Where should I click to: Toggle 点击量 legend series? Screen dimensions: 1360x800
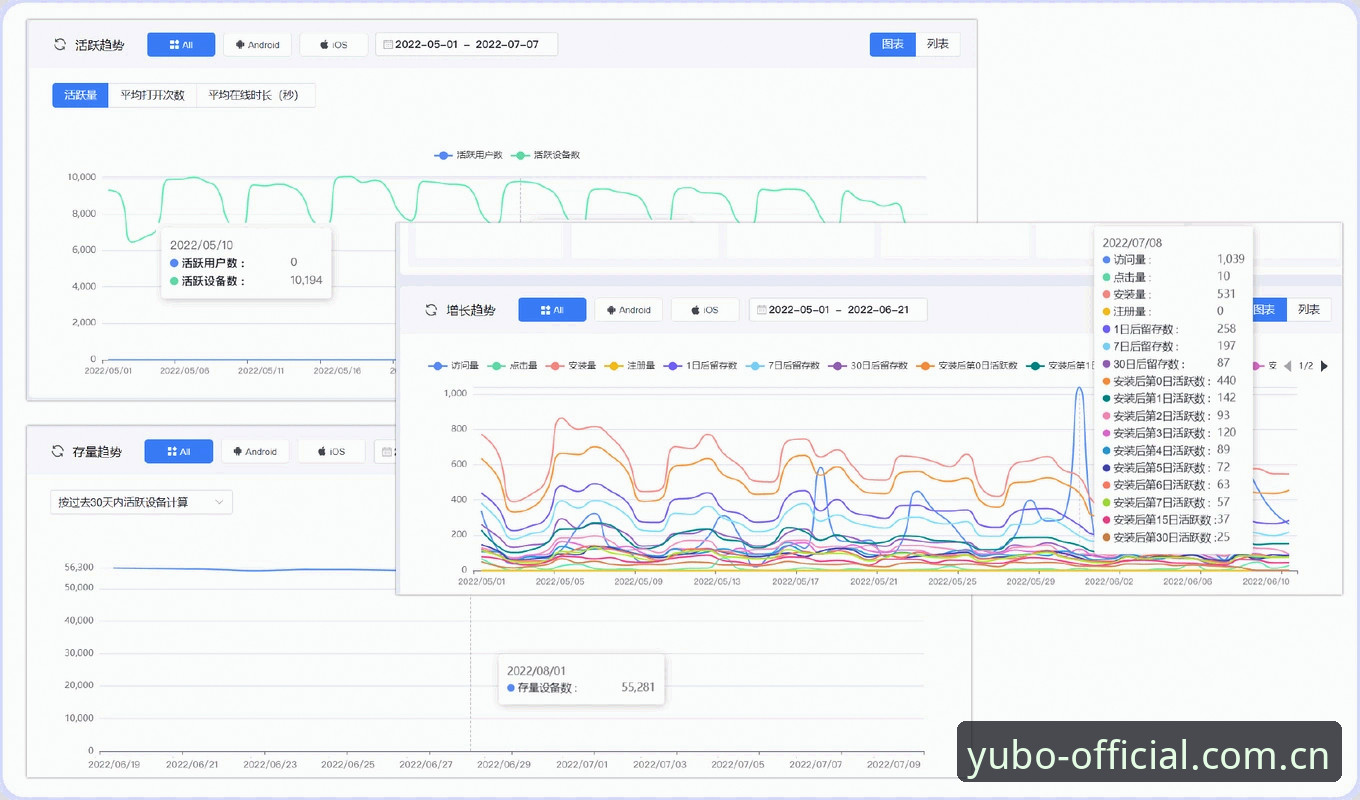514,366
